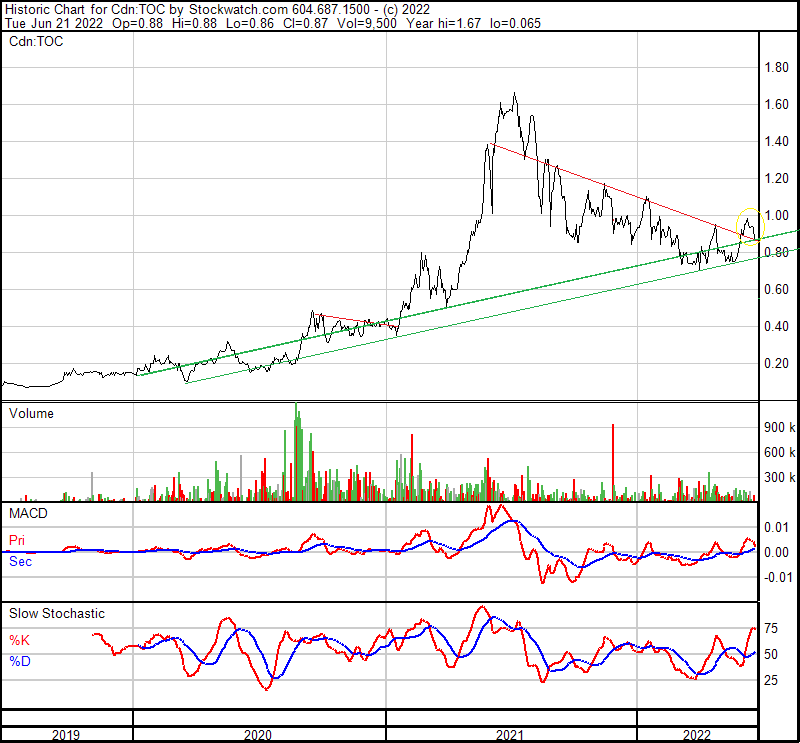Click the red '%K' stochastic legend

click(19, 640)
